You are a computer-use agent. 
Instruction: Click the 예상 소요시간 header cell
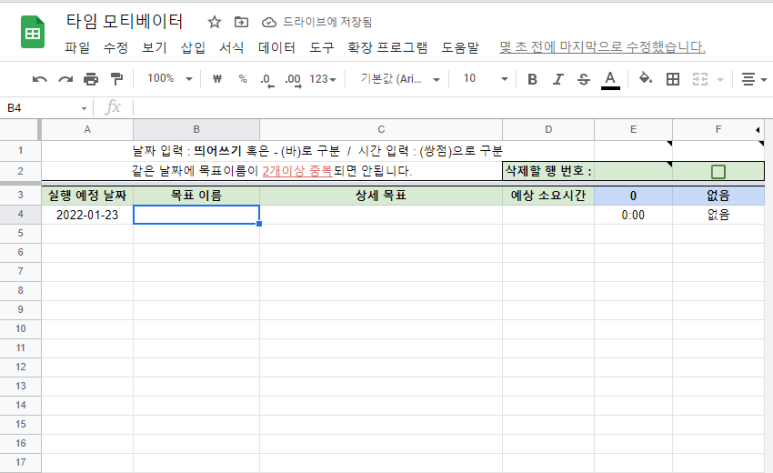[548, 196]
